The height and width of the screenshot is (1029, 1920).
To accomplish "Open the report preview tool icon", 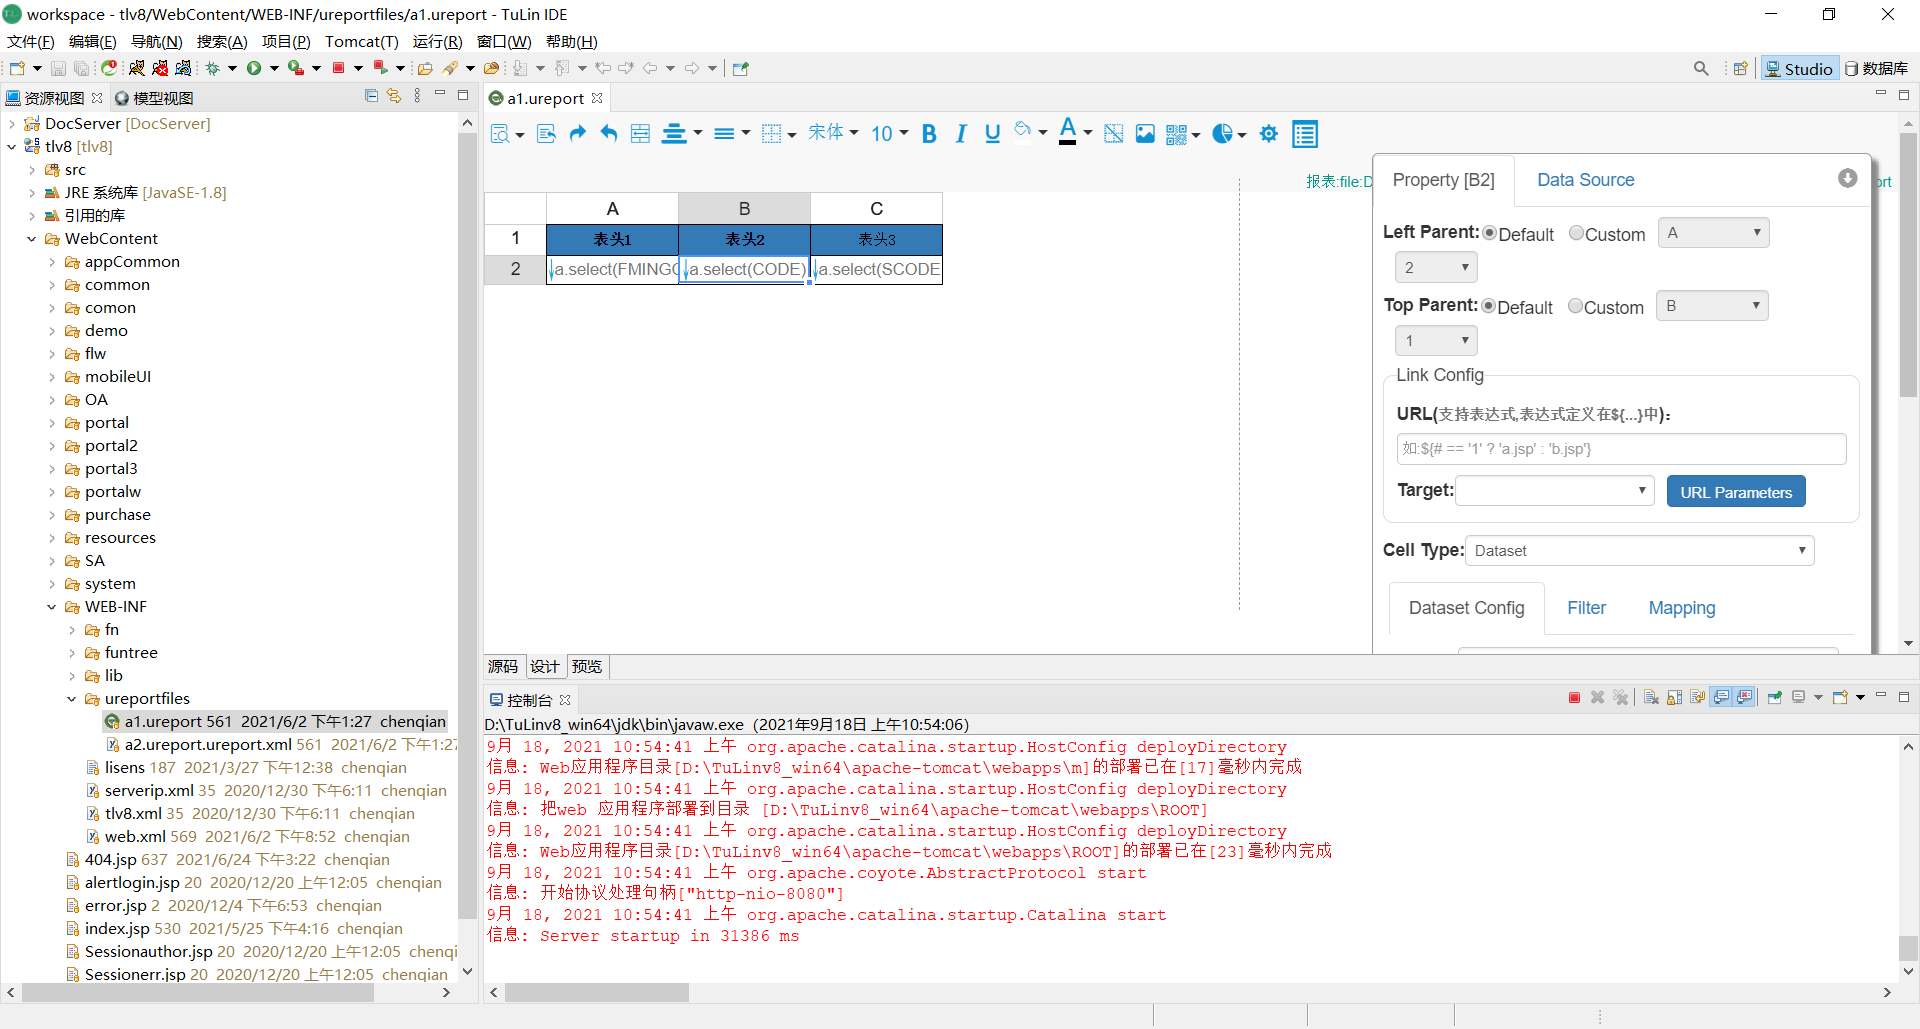I will click(x=501, y=134).
